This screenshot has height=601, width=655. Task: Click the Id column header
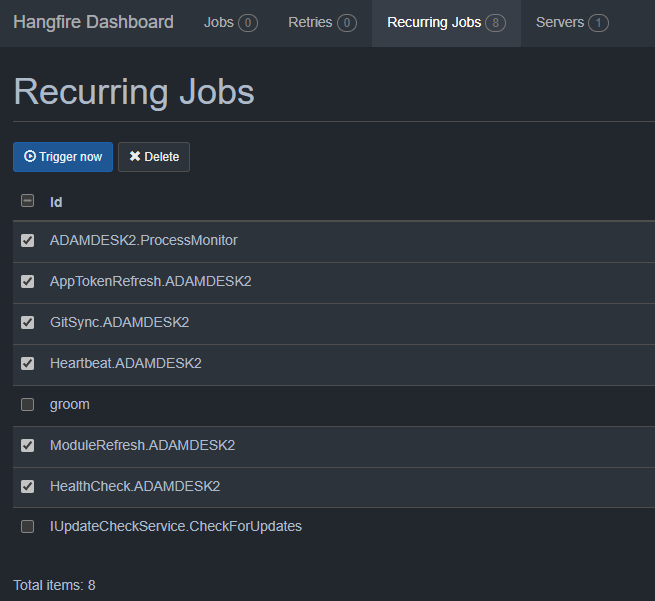[x=56, y=202]
